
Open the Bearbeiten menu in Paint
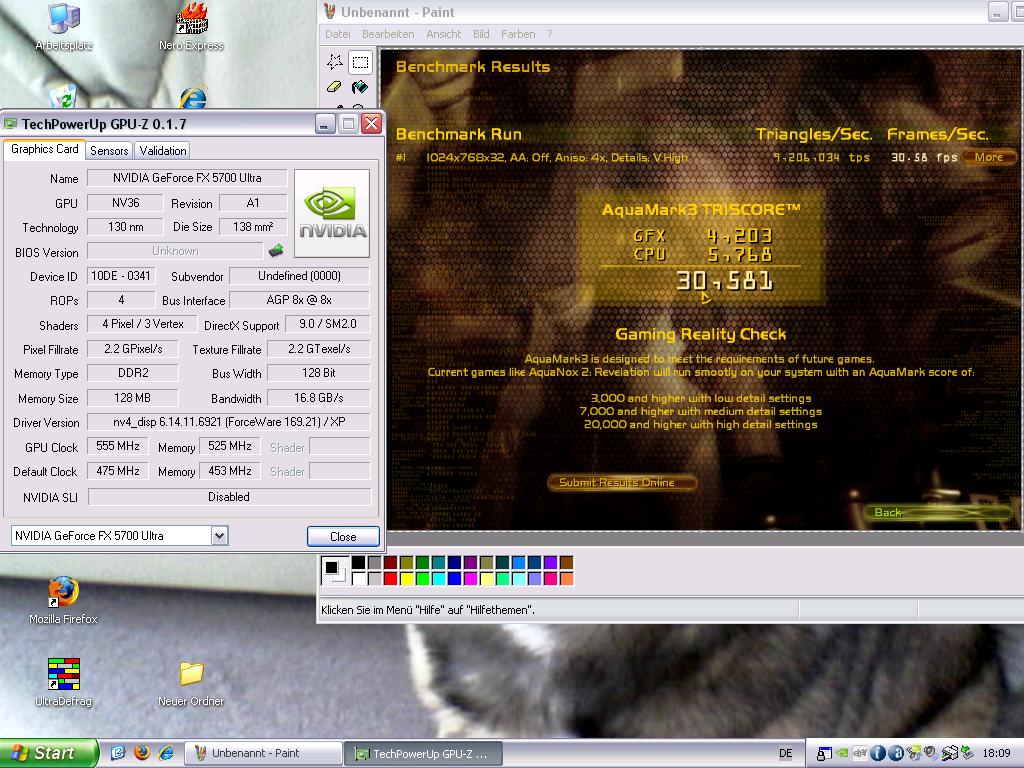click(388, 34)
